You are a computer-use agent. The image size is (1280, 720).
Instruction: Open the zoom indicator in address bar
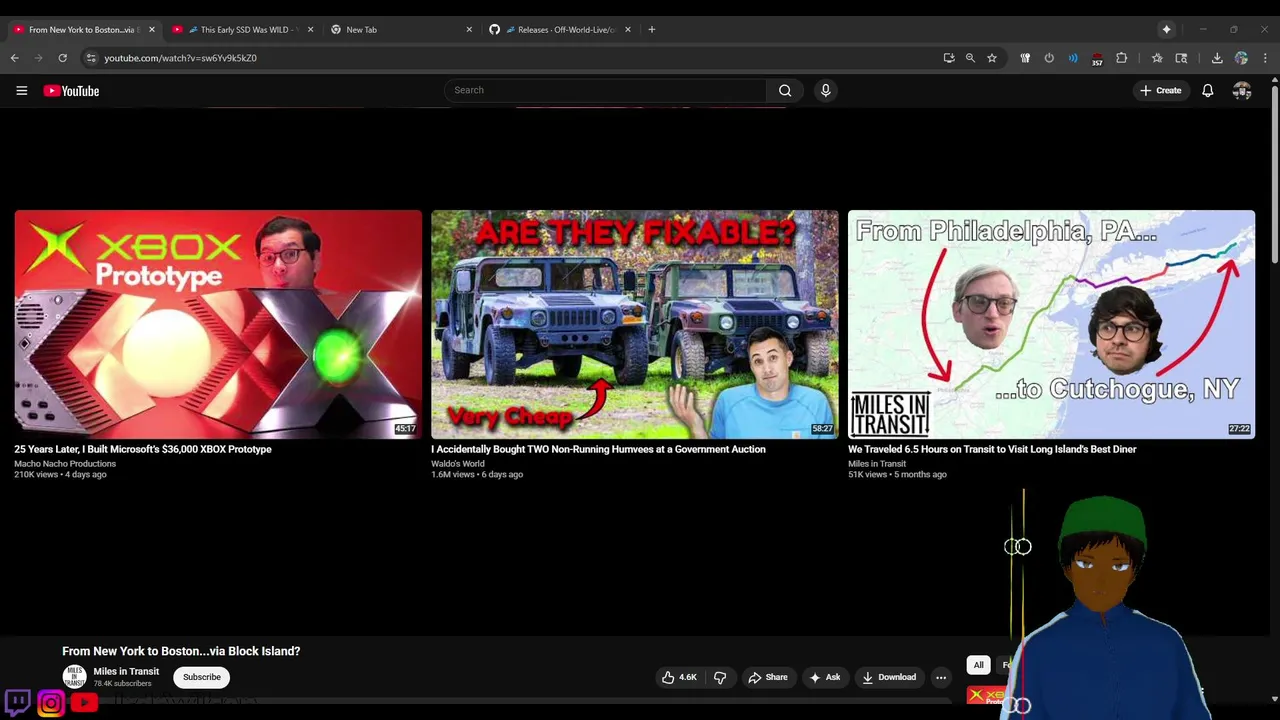coord(970,58)
